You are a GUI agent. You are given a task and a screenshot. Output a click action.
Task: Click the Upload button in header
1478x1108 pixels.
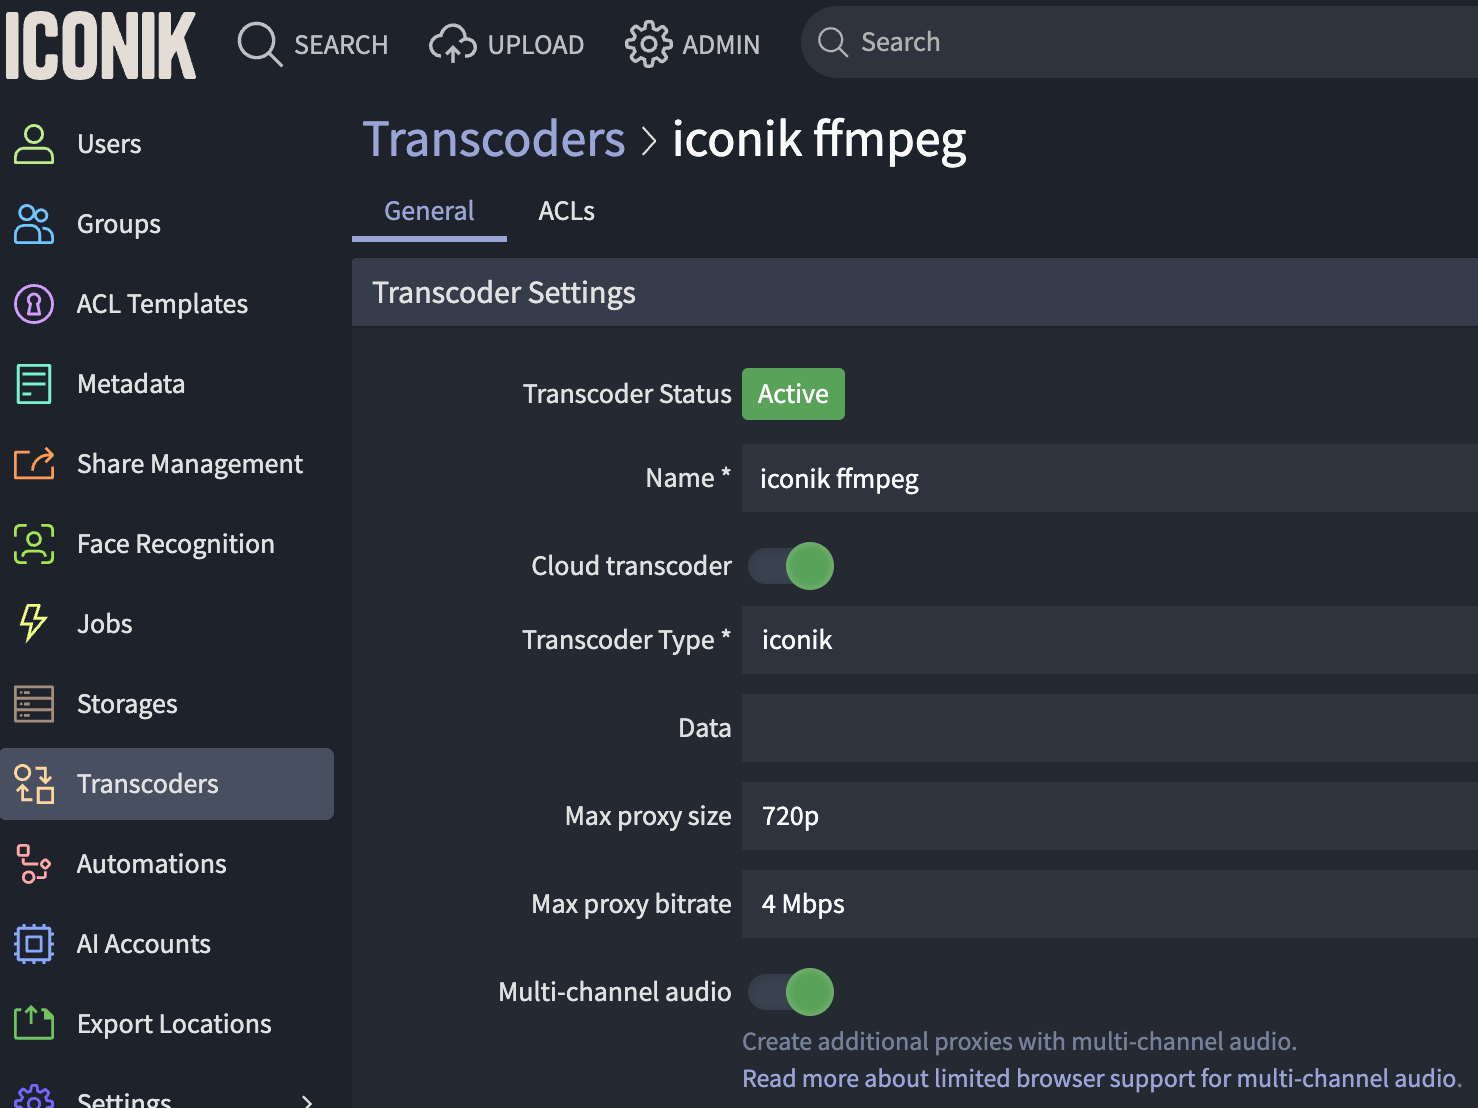coord(507,44)
